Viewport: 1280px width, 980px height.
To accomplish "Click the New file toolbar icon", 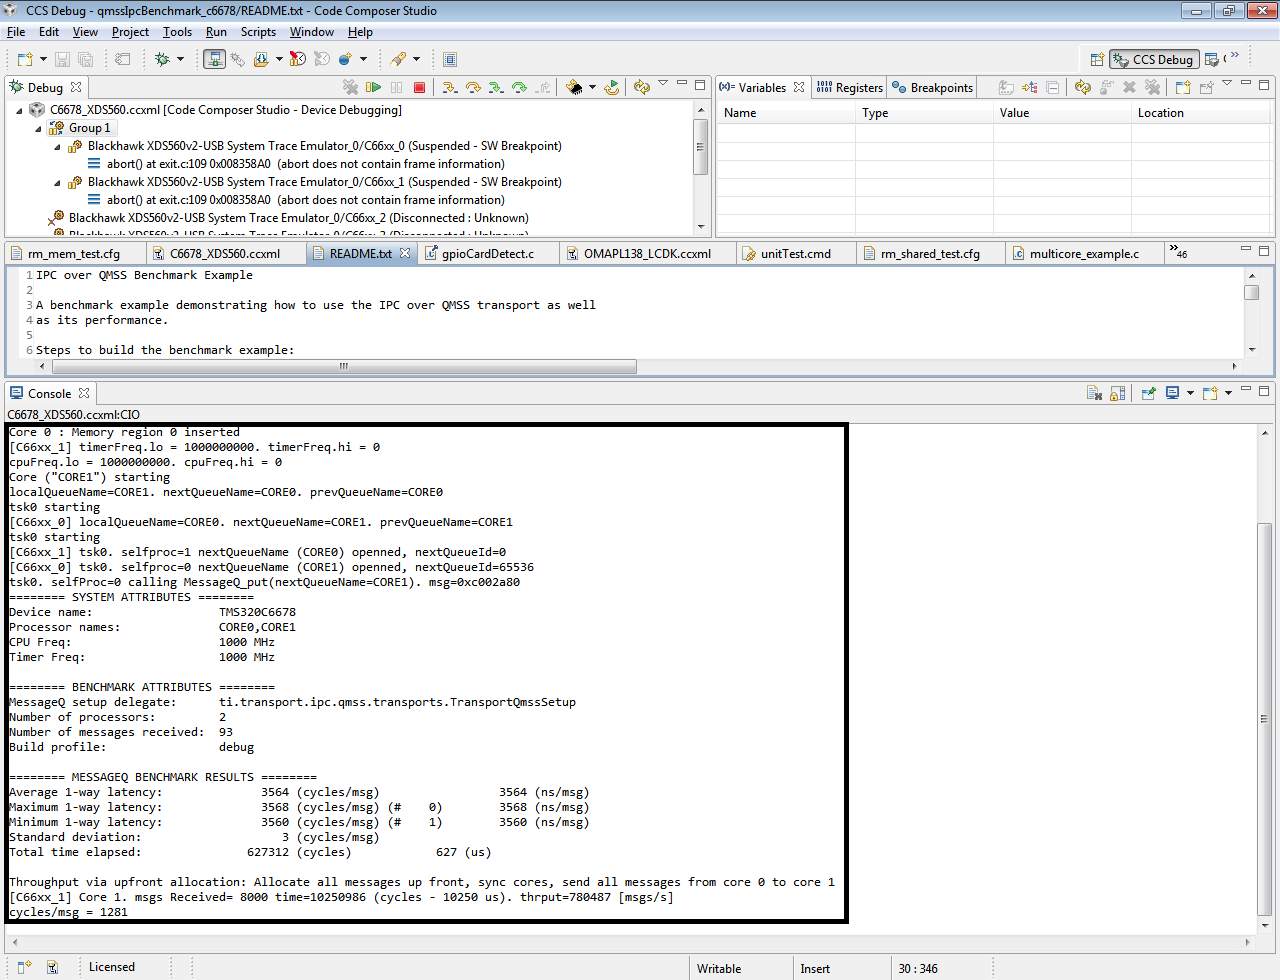I will pos(25,60).
